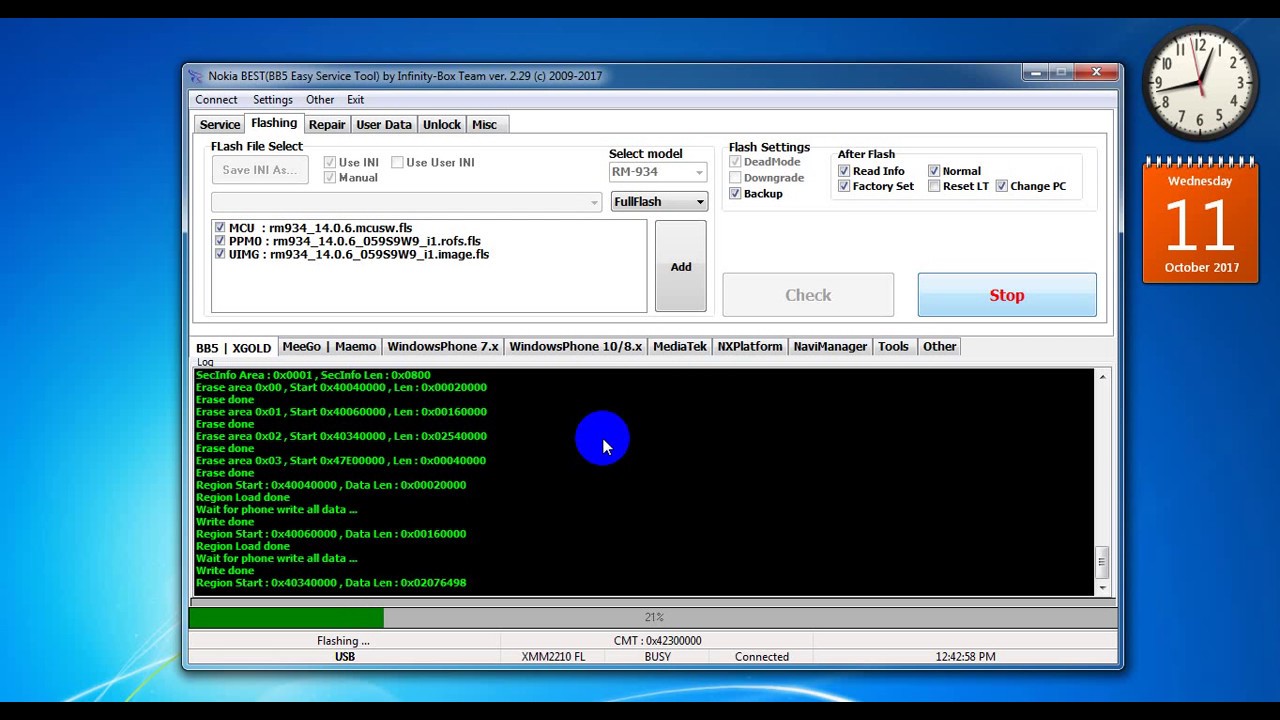Click the desktop calendar gadget

click(1200, 221)
